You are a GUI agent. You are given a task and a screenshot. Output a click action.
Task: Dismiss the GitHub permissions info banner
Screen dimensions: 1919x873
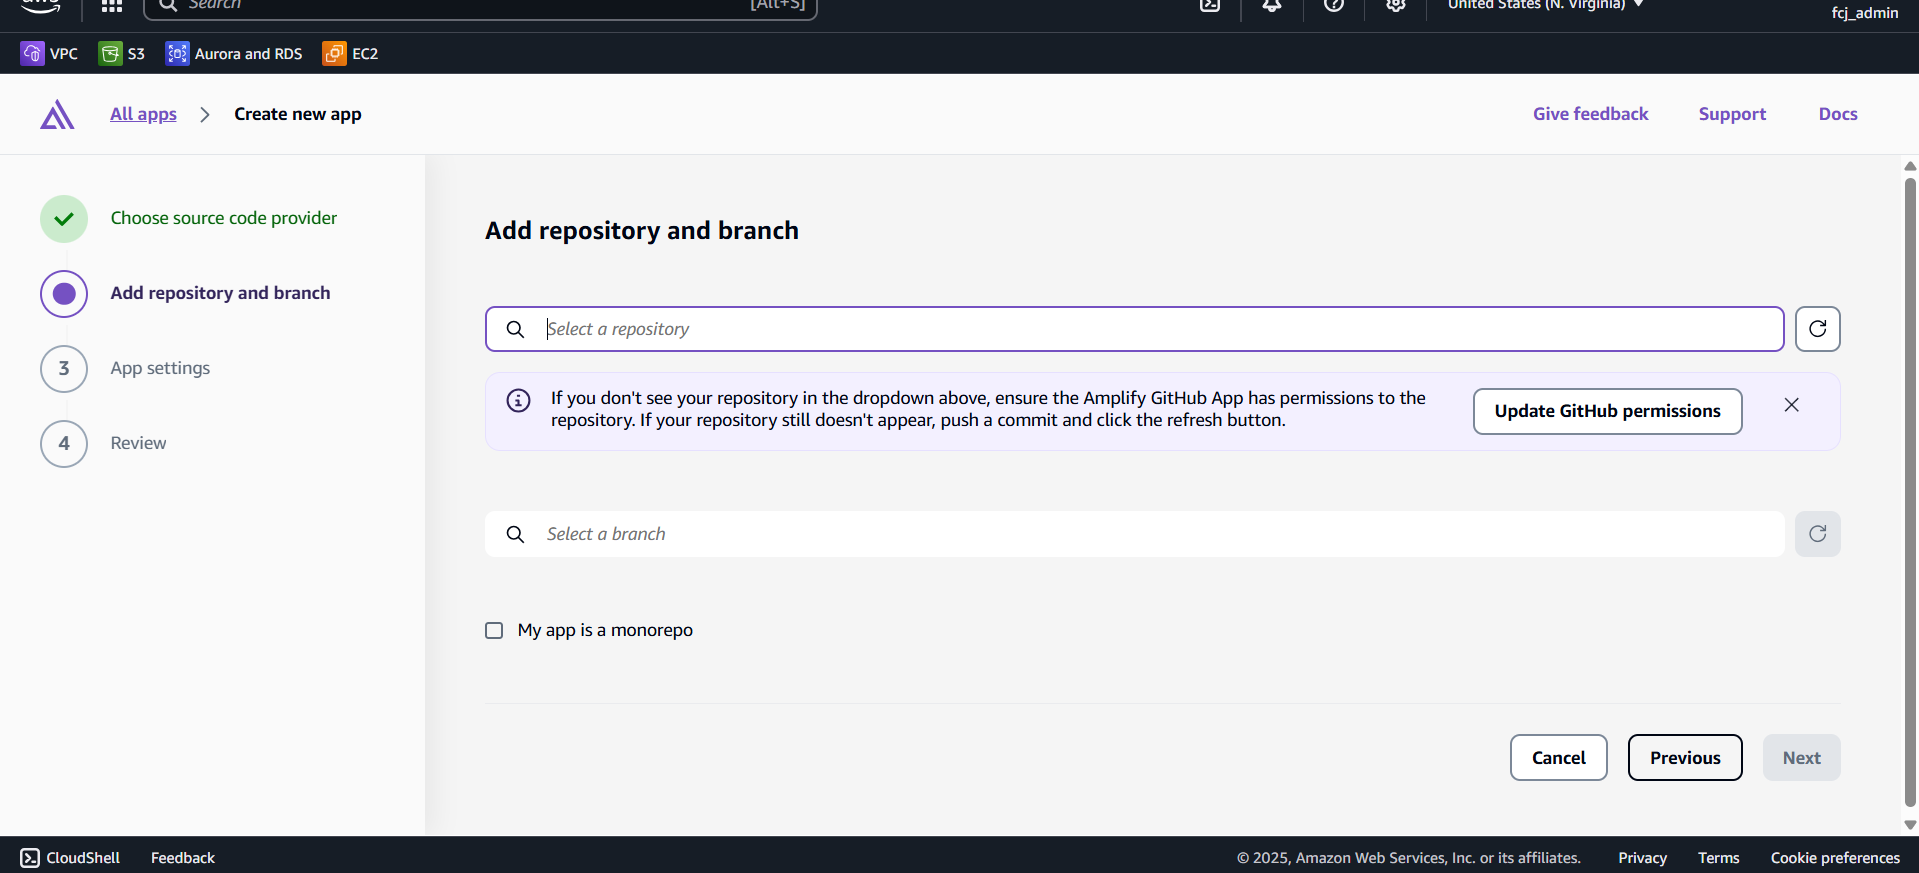pyautogui.click(x=1791, y=405)
